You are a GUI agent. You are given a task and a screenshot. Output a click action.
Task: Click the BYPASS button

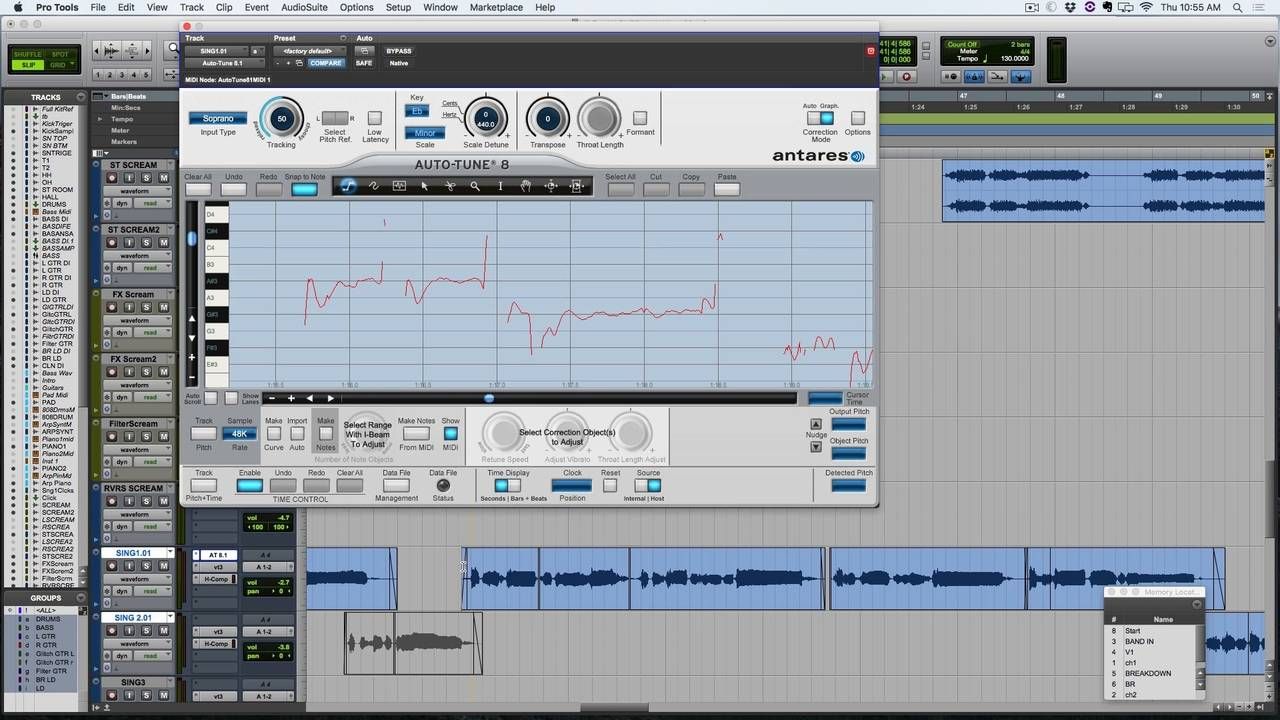(x=399, y=51)
